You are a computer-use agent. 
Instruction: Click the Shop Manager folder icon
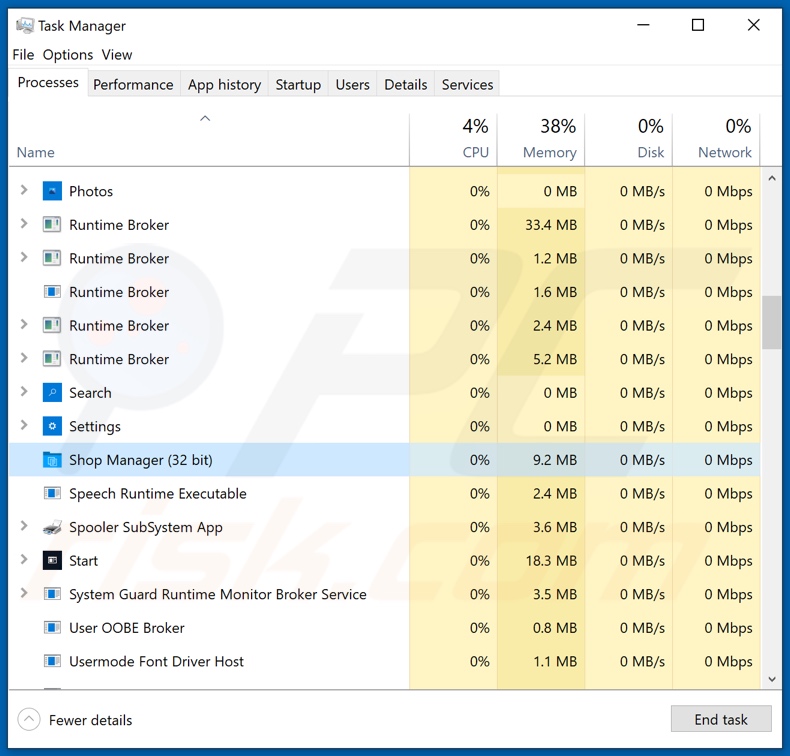52,460
